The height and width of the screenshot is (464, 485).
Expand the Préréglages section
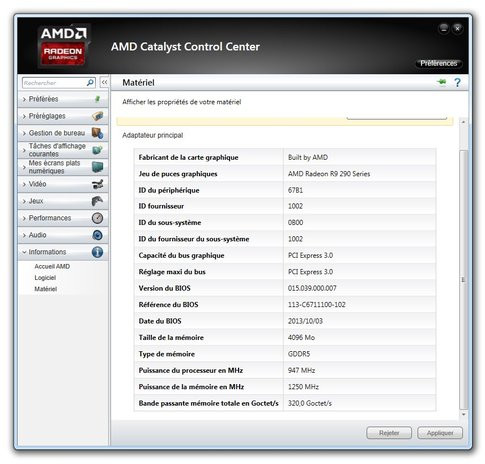coord(24,116)
